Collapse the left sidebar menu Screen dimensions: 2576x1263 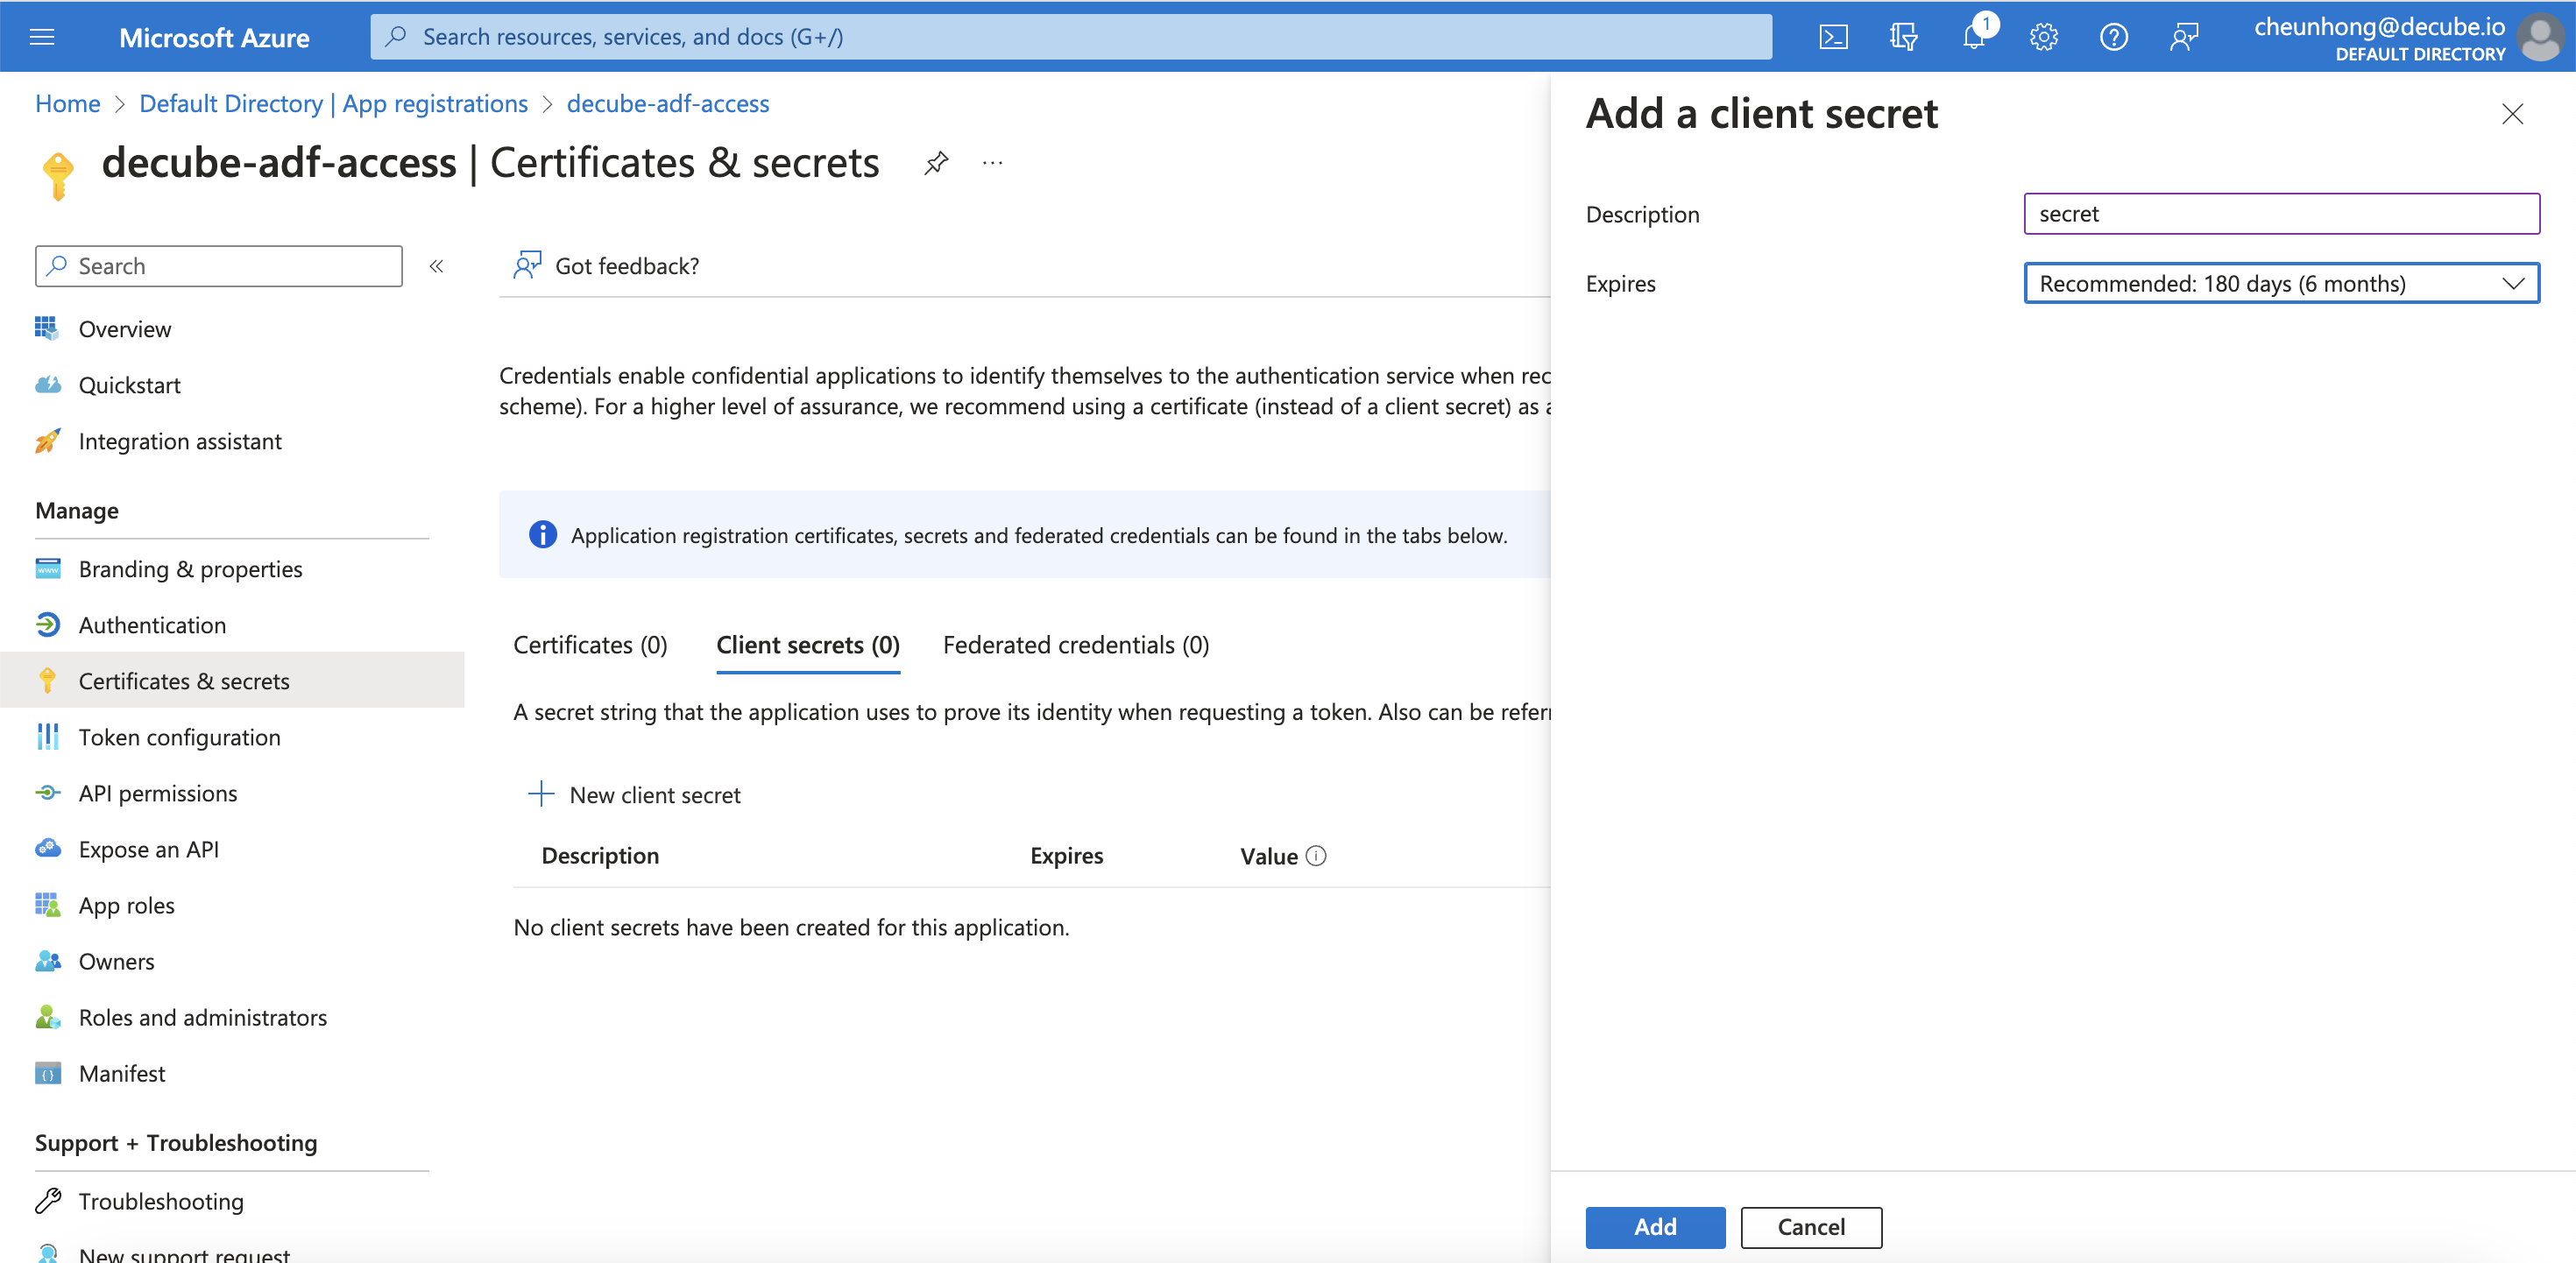436,266
